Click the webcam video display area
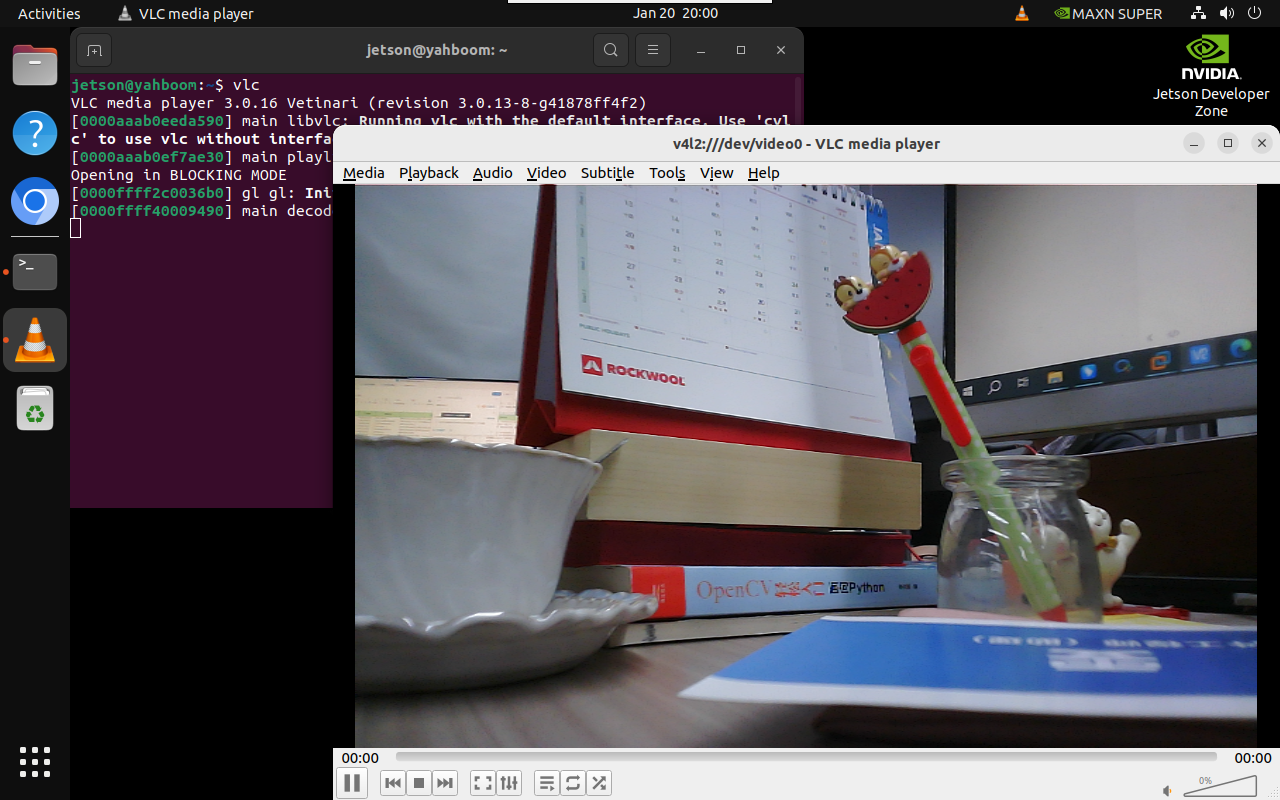1280x800 pixels. (806, 465)
